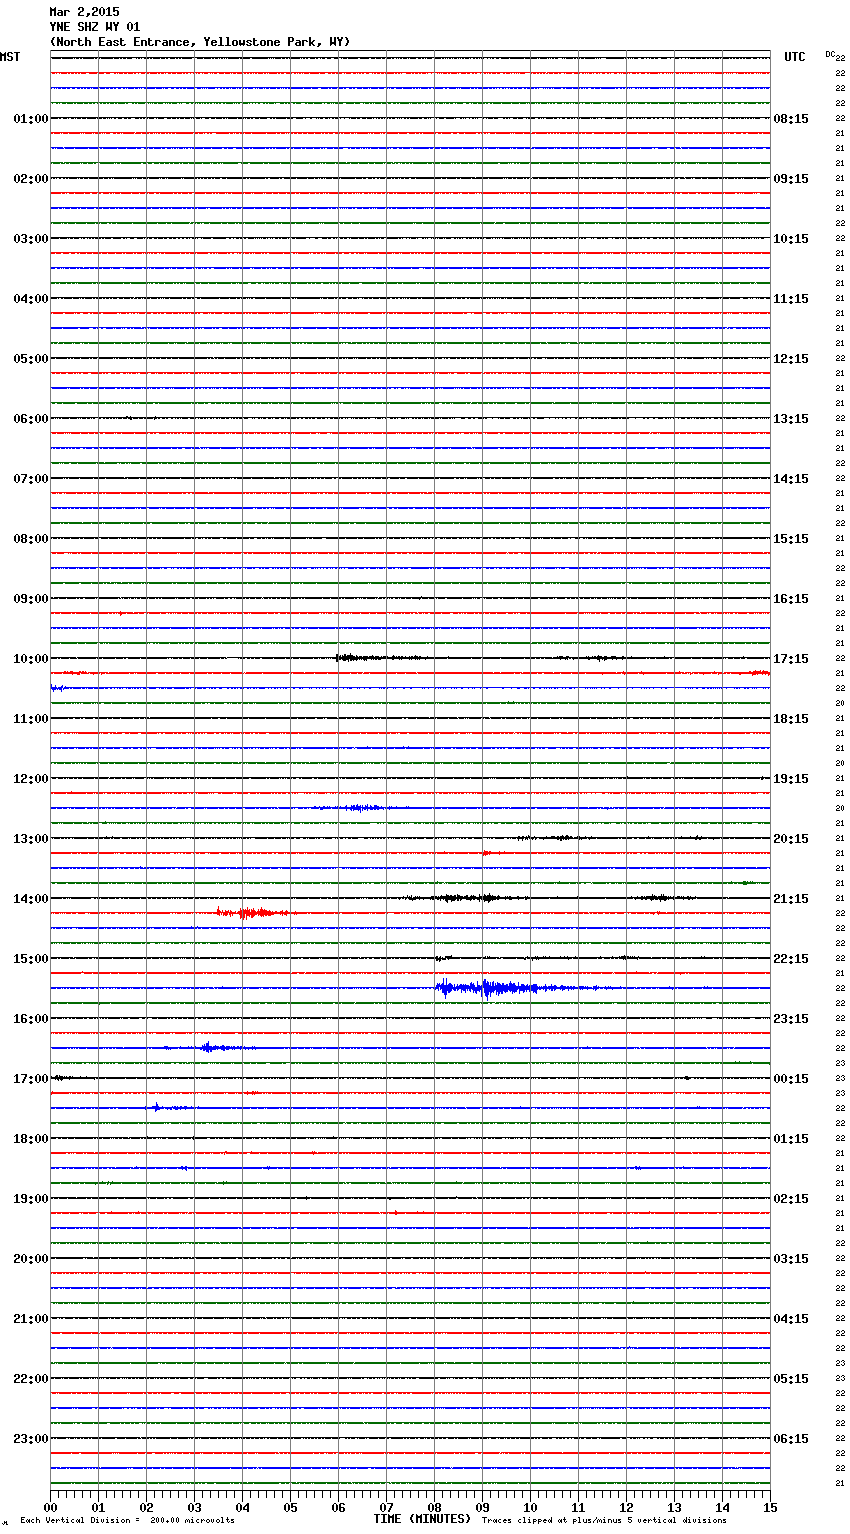Select the 23:15 UTC time label
The width and height of the screenshot is (850, 1534).
click(791, 1019)
